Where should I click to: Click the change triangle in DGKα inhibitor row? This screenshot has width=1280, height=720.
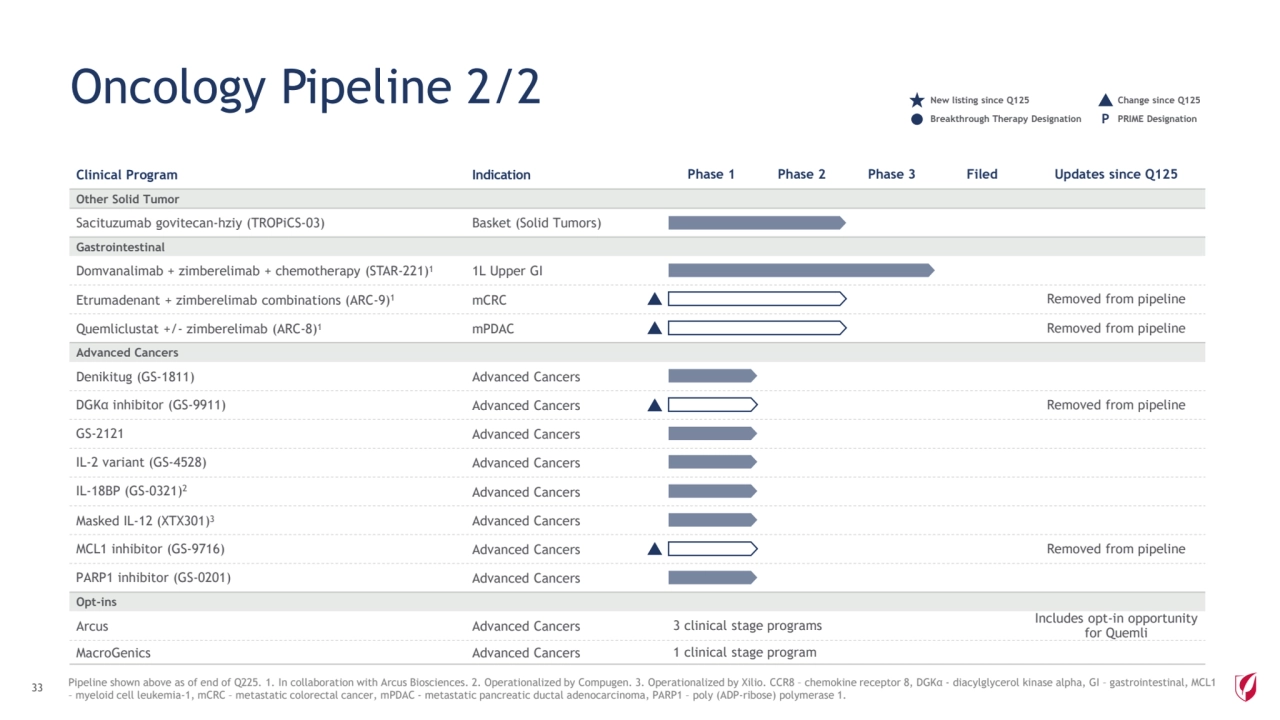click(654, 404)
